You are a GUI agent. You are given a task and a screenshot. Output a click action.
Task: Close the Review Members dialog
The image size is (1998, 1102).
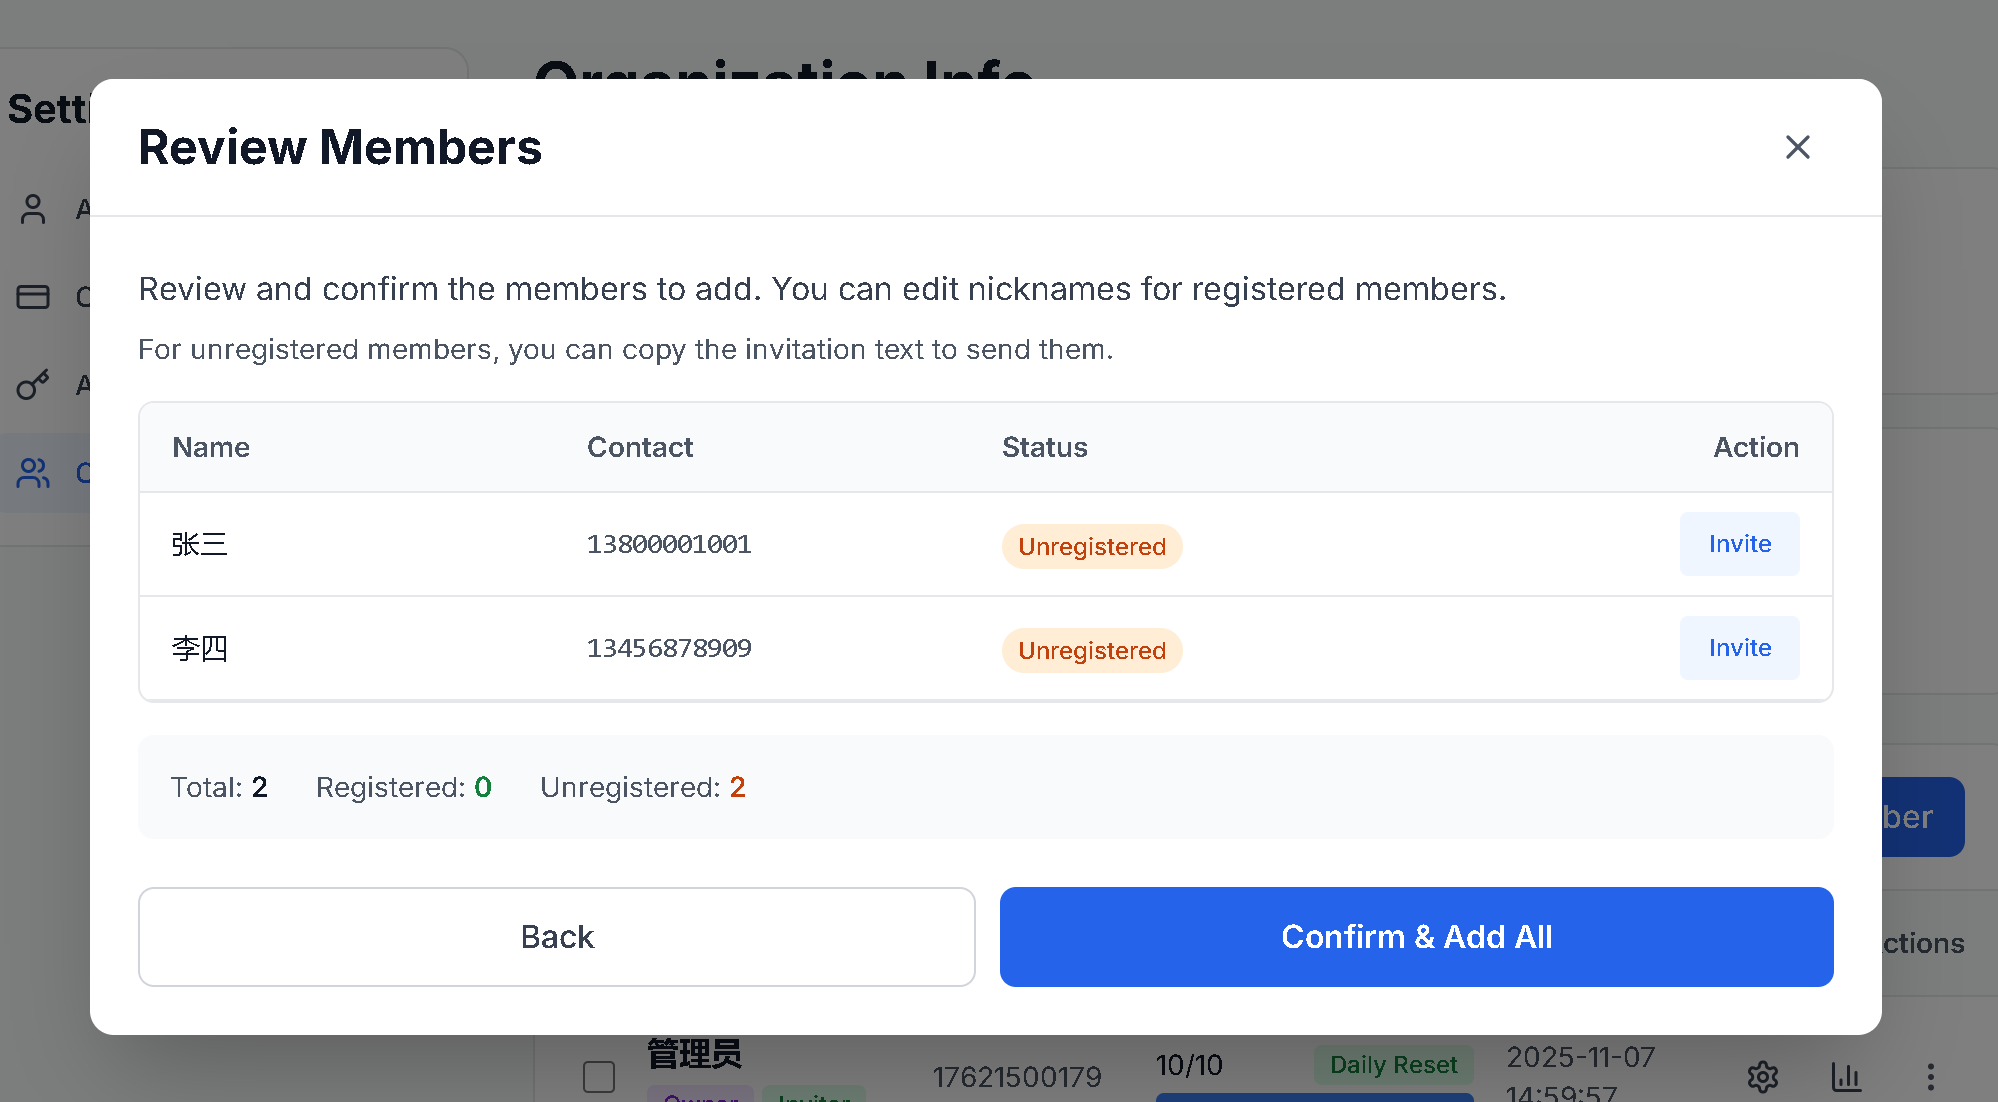click(1797, 147)
